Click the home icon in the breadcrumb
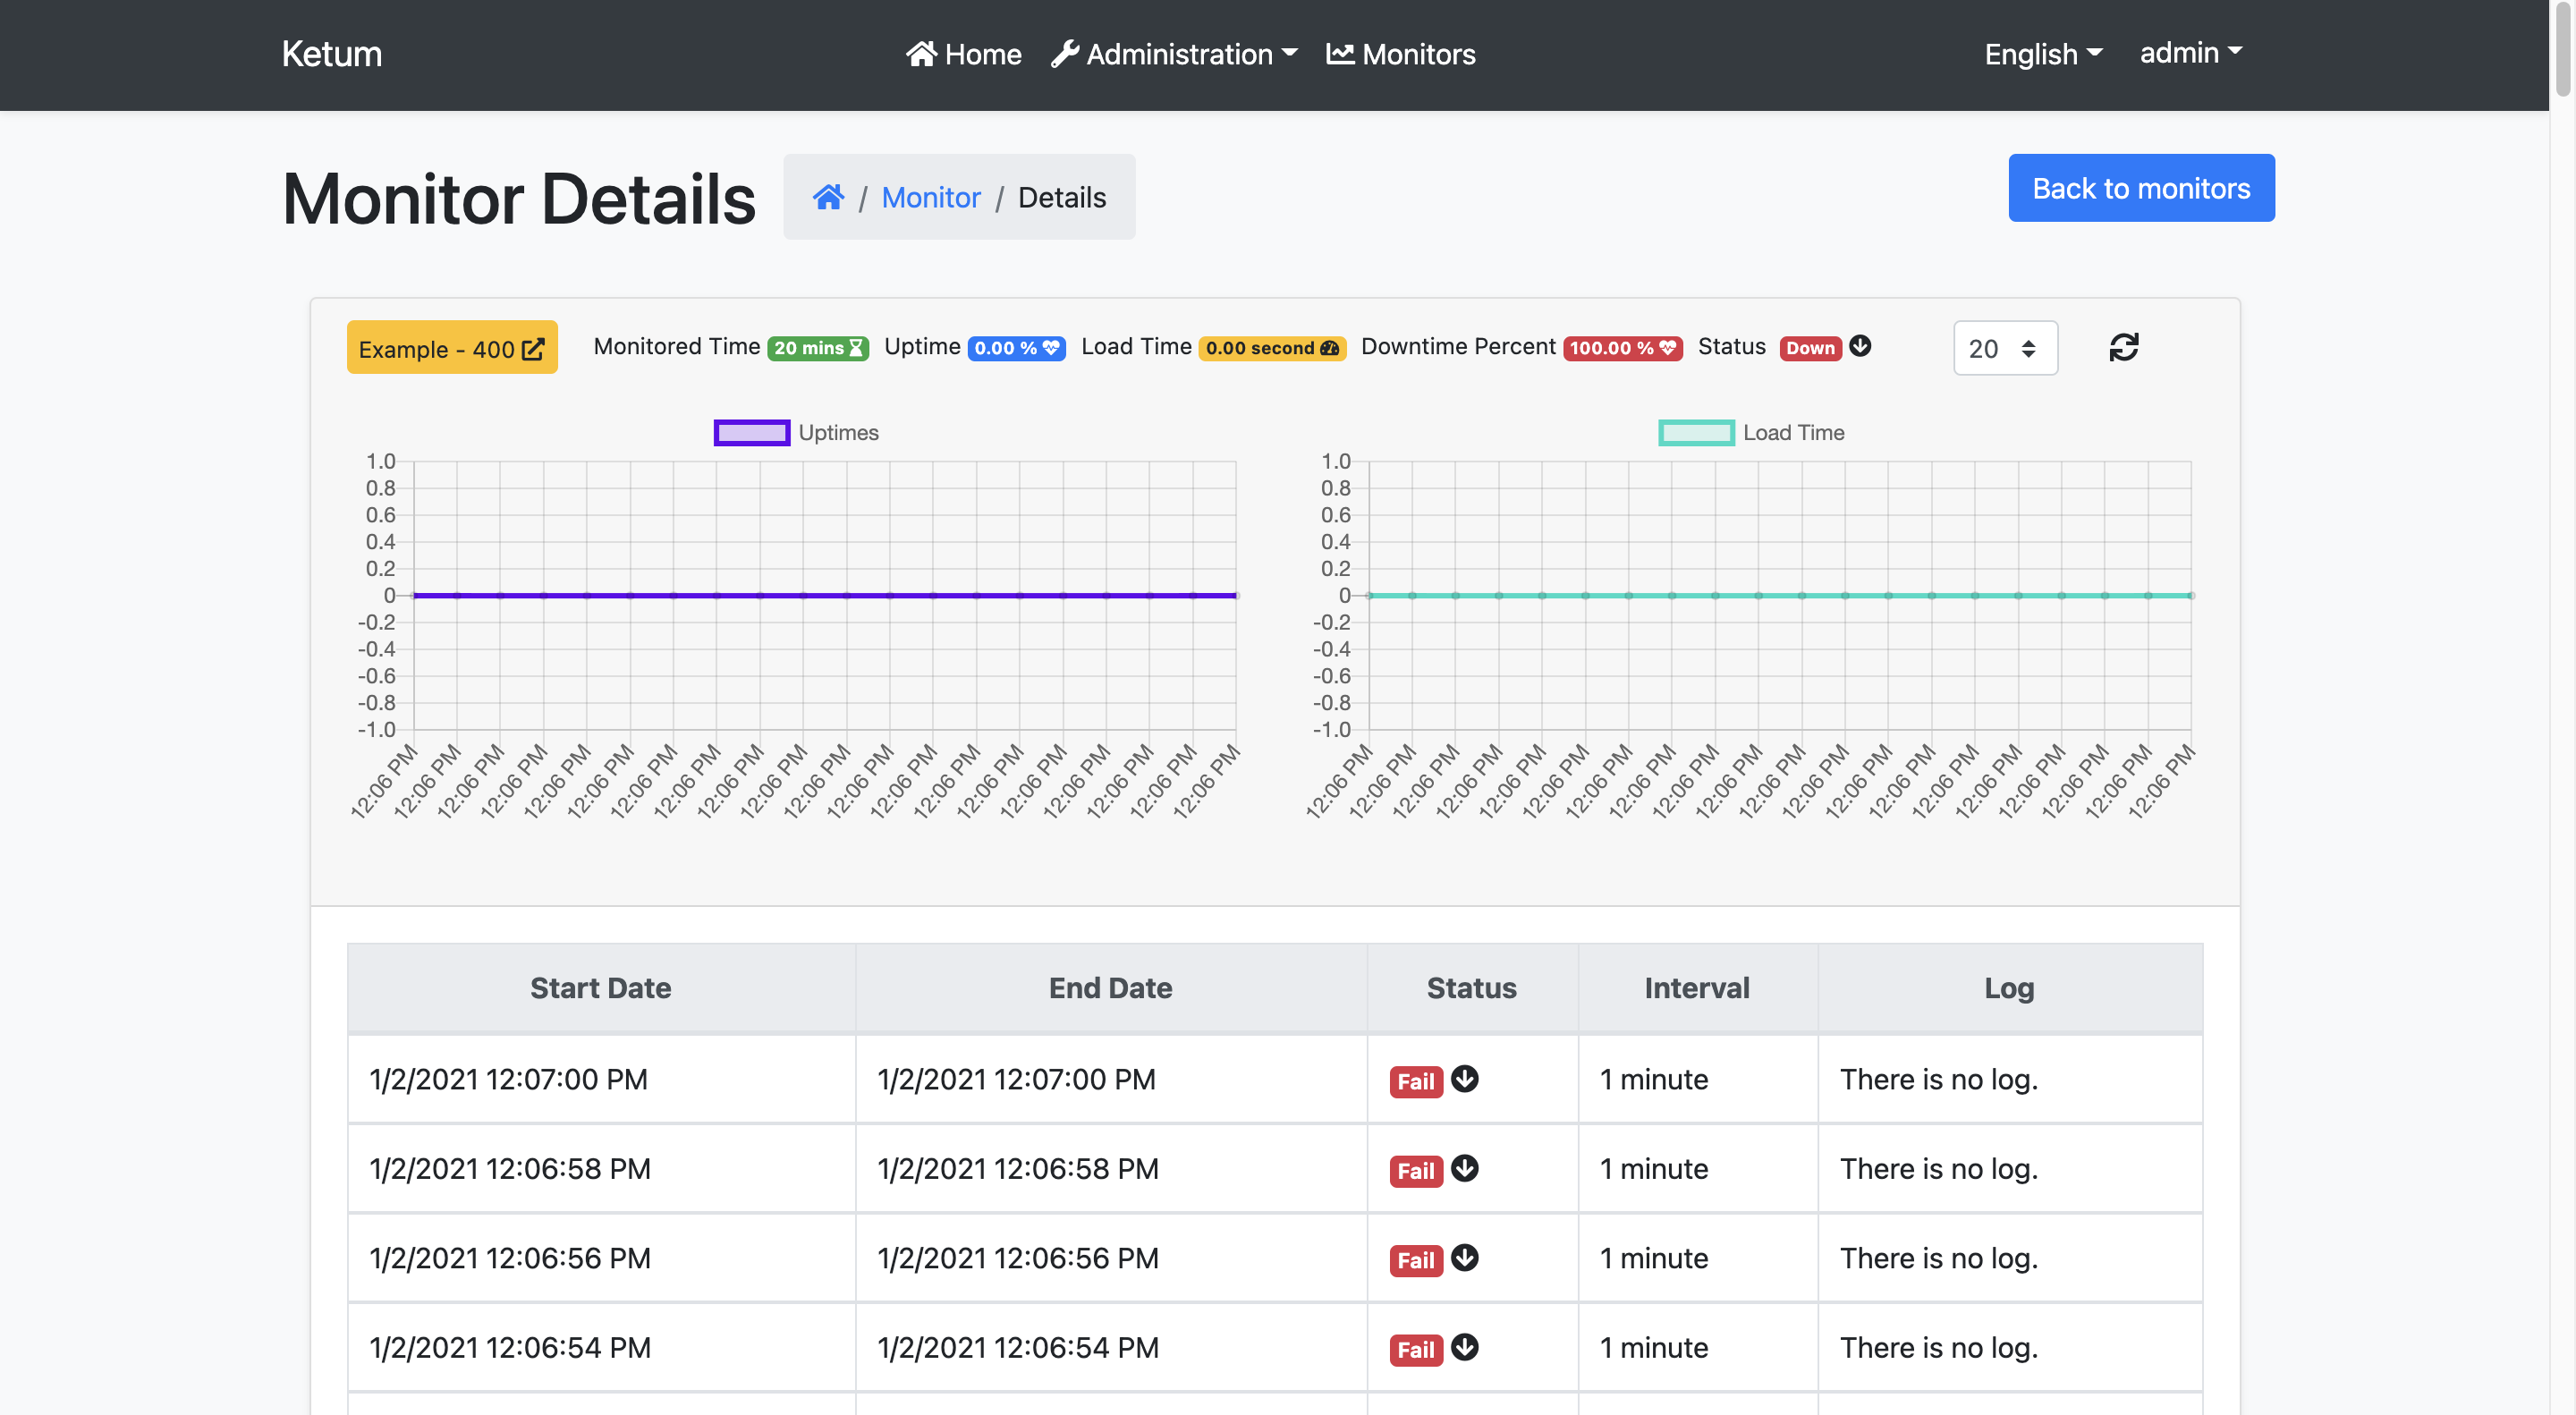2576x1415 pixels. (x=828, y=197)
